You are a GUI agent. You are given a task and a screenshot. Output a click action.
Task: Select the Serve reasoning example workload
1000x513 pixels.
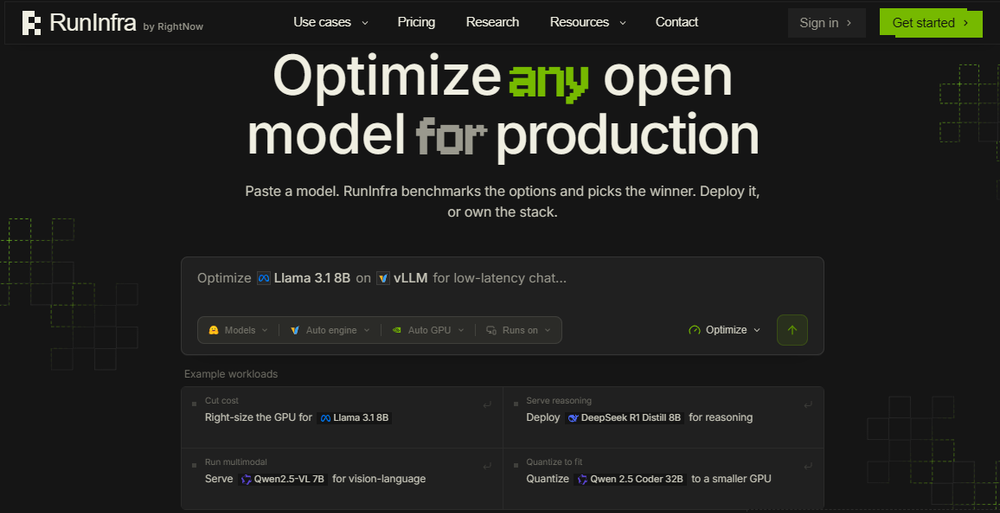[x=663, y=417]
